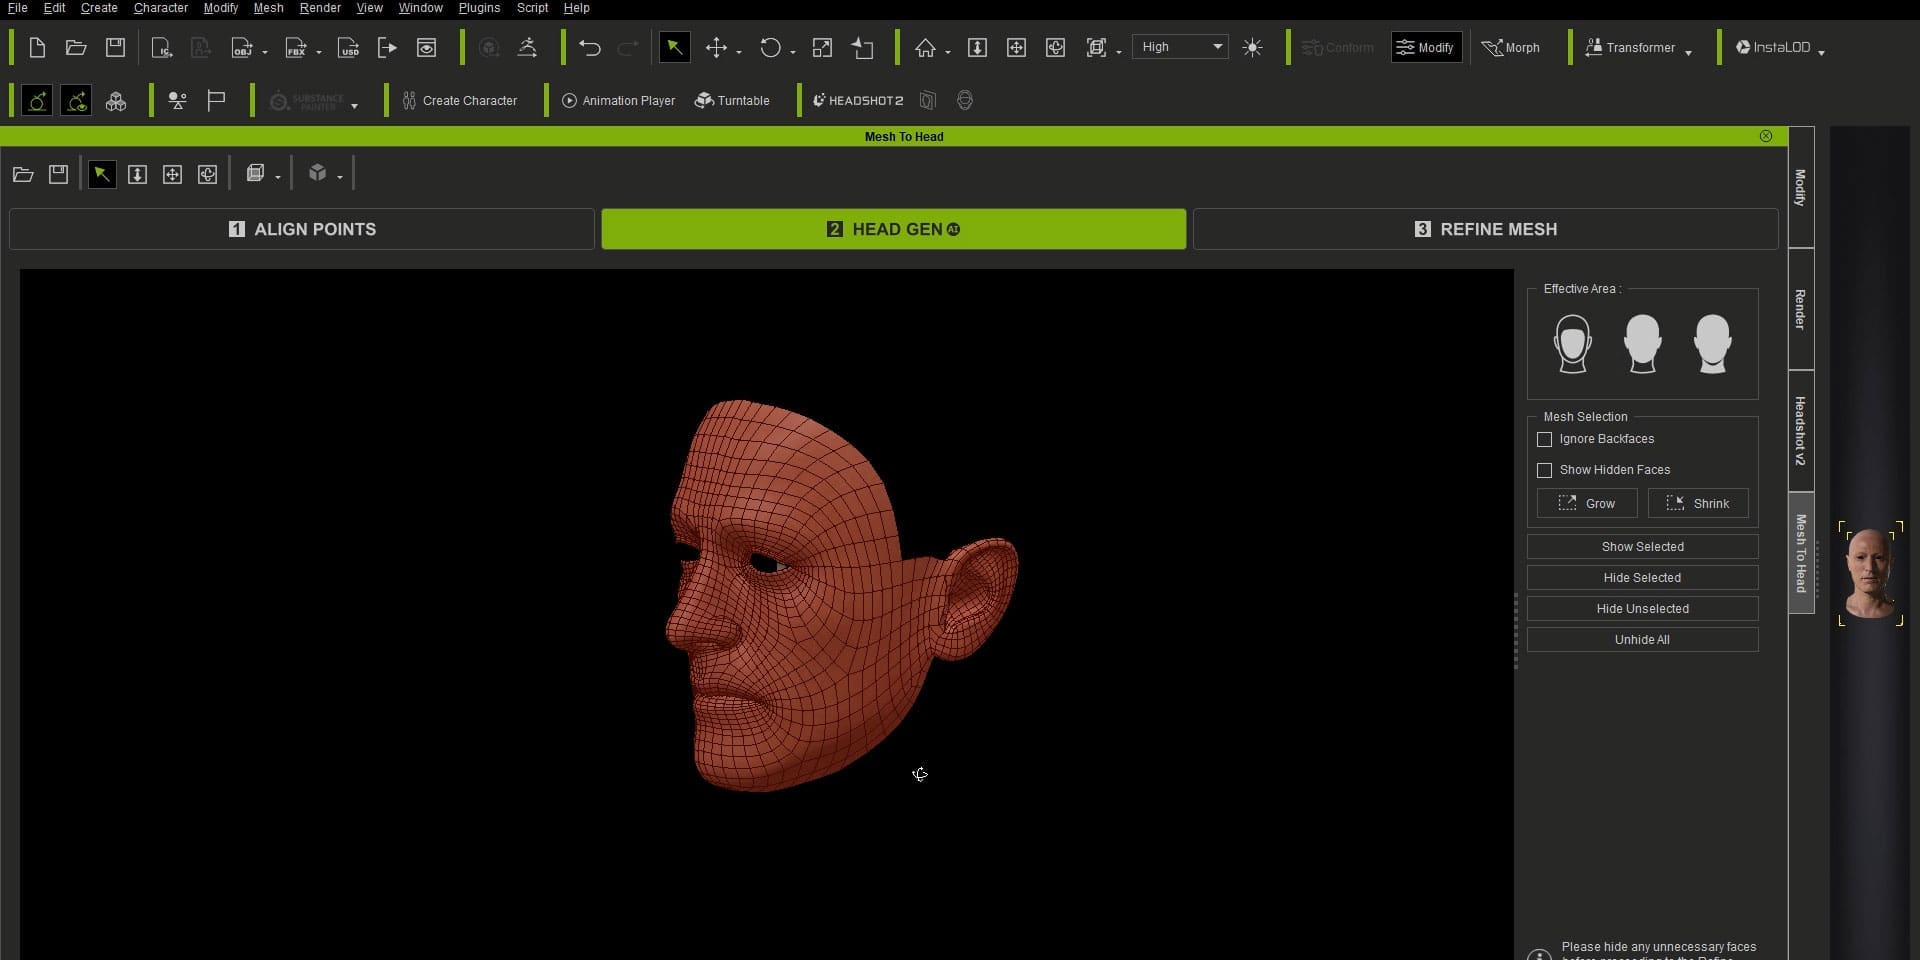Screen dimensions: 1920x960
Task: Click the Grow selection button
Action: coord(1587,503)
